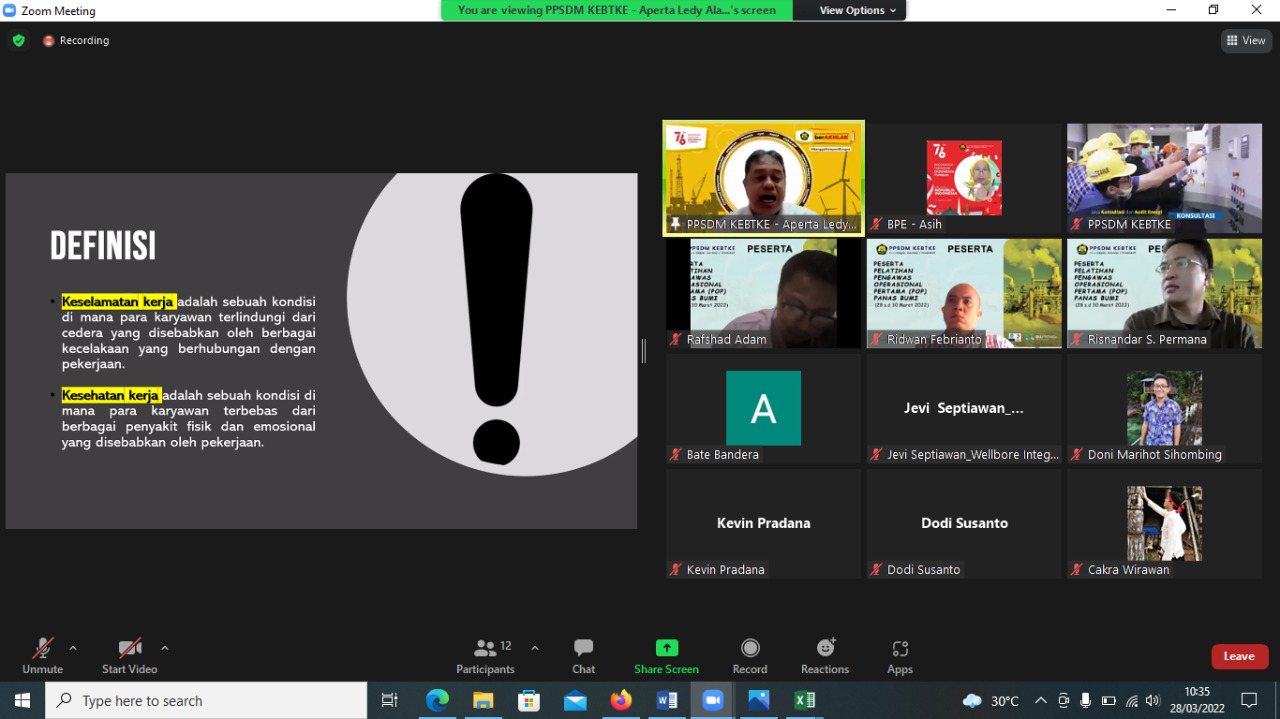Image resolution: width=1280 pixels, height=719 pixels.
Task: Click the green Share Screen icon
Action: pos(666,648)
